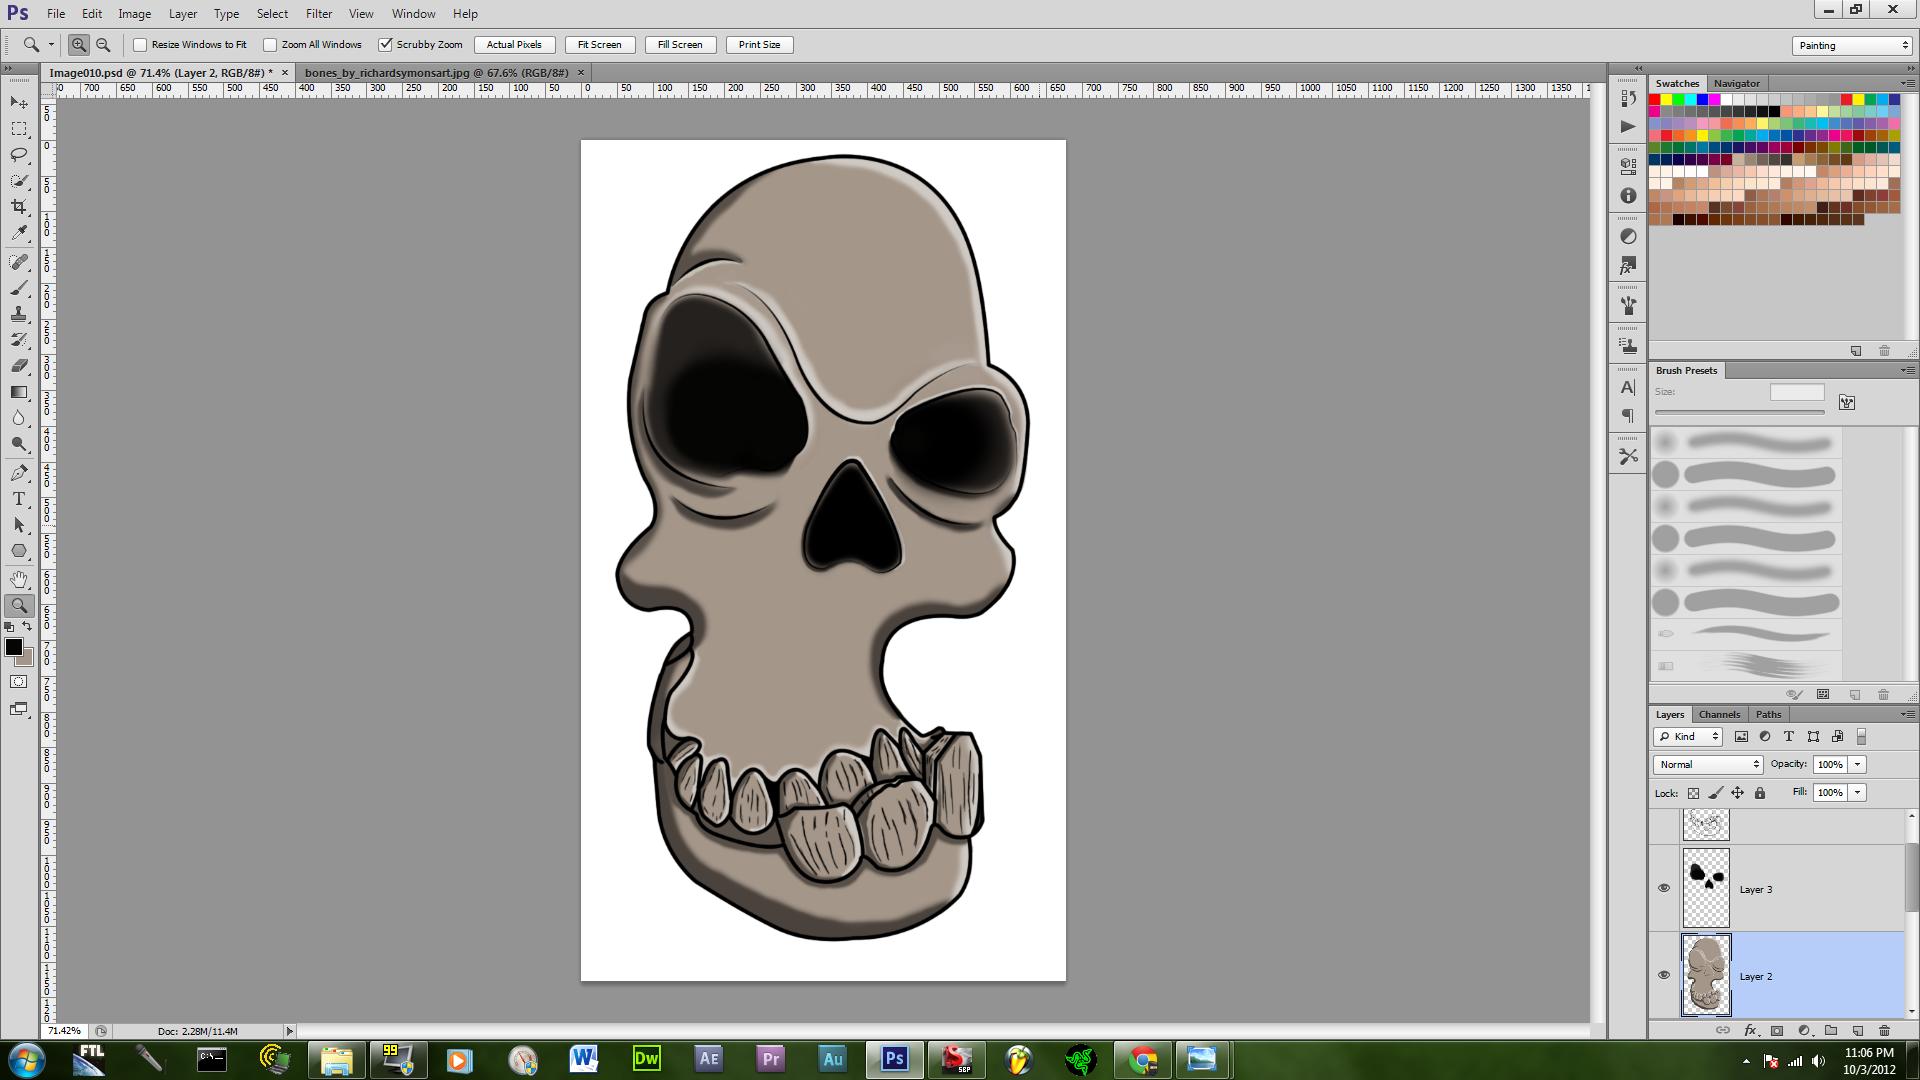Toggle lock all padlock icon

(x=1760, y=793)
